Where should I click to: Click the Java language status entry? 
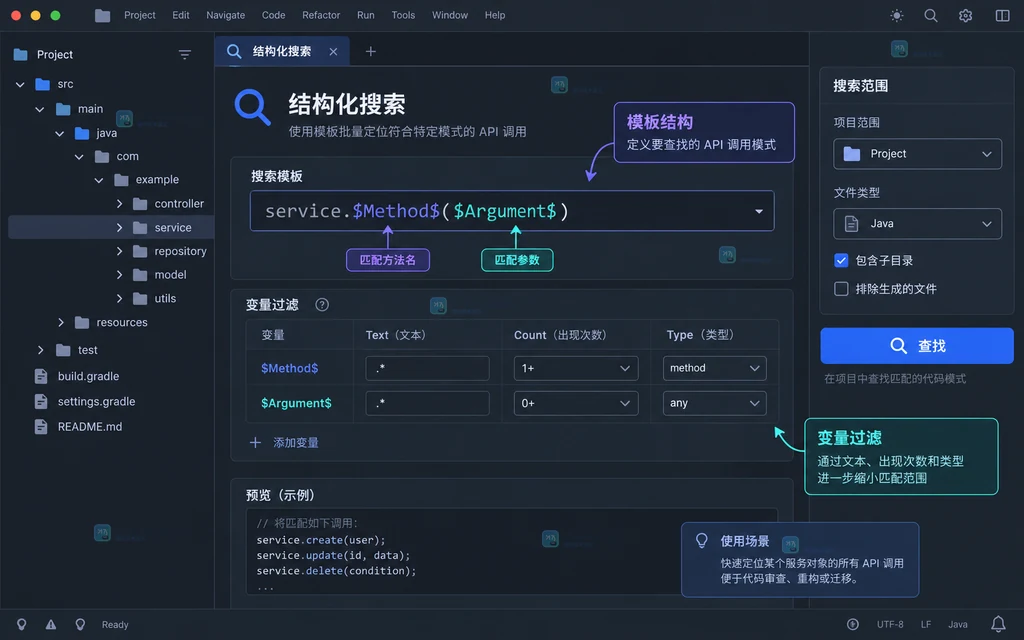(x=957, y=624)
